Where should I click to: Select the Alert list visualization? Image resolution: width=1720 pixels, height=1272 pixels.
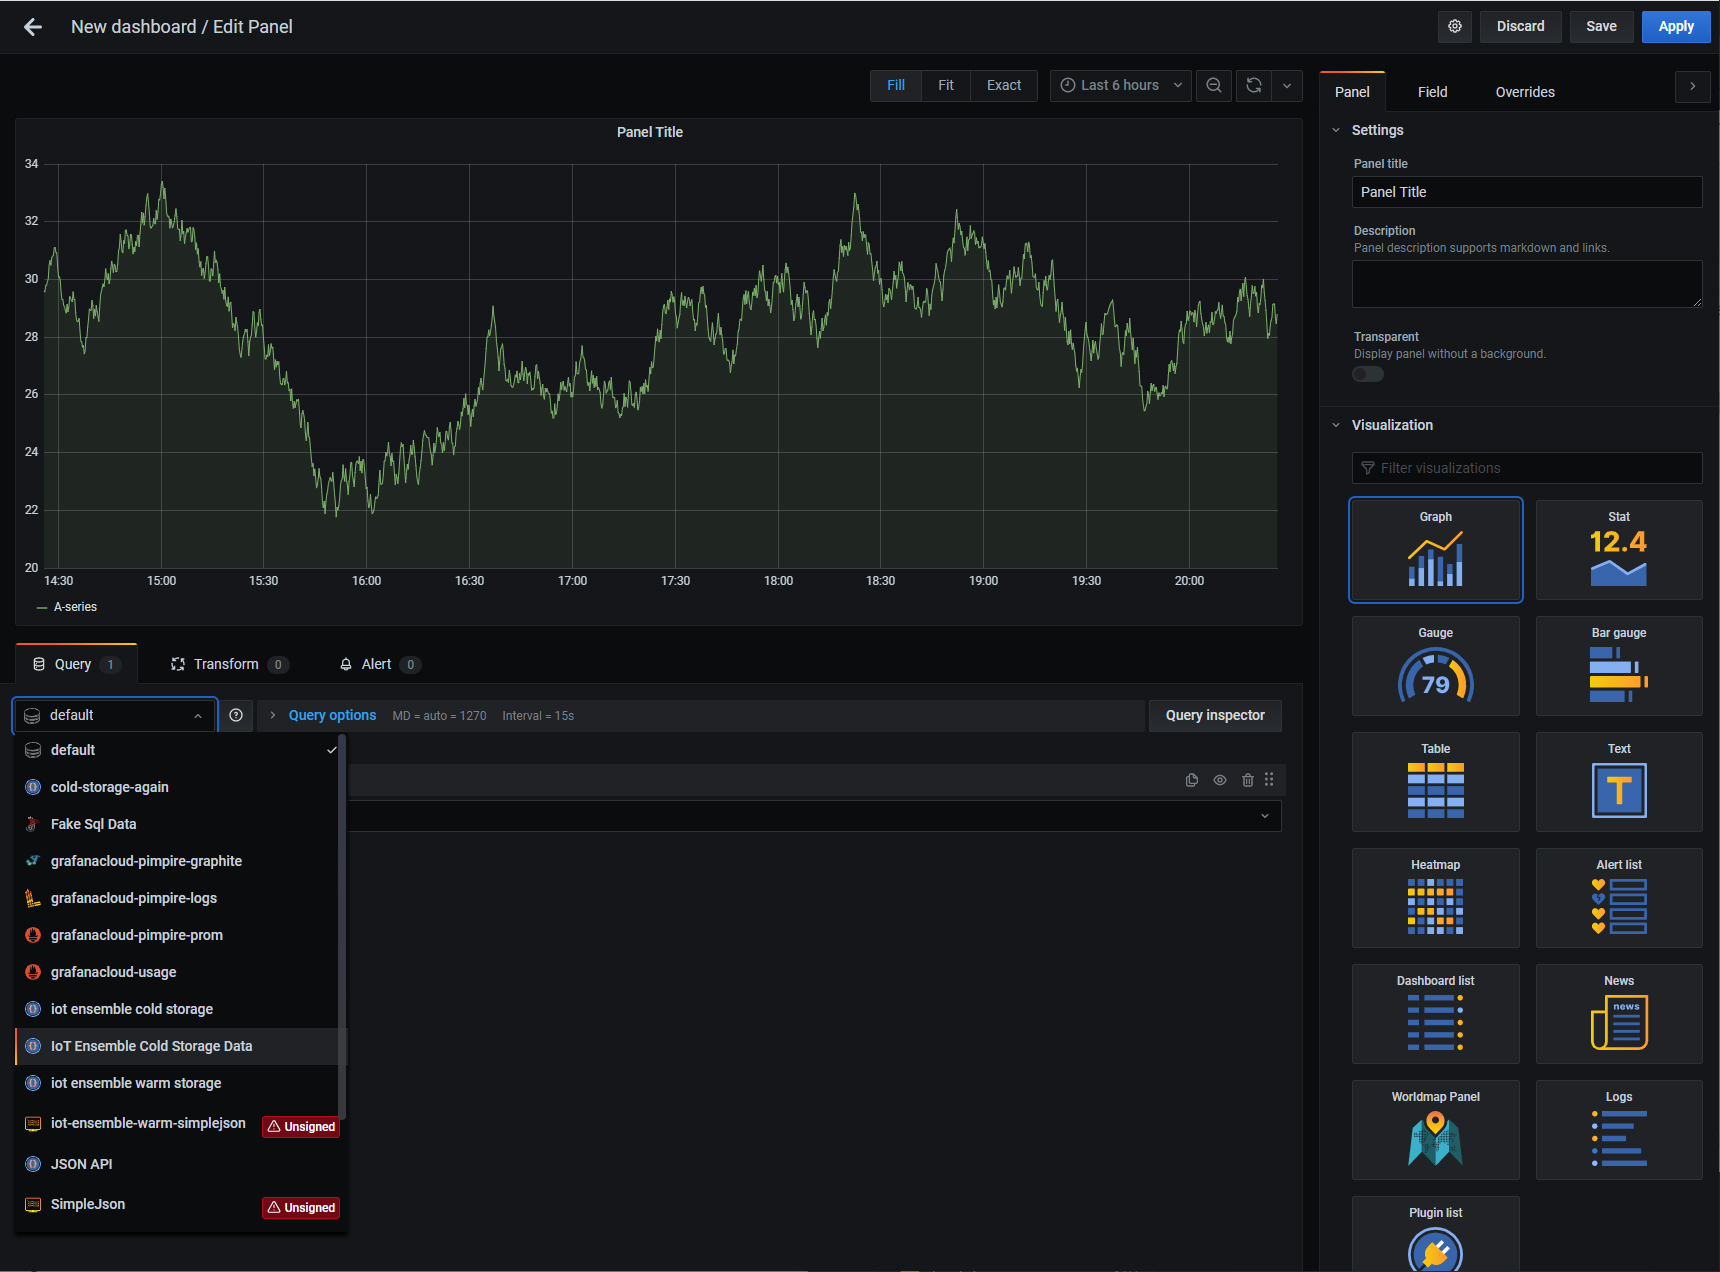click(1619, 898)
